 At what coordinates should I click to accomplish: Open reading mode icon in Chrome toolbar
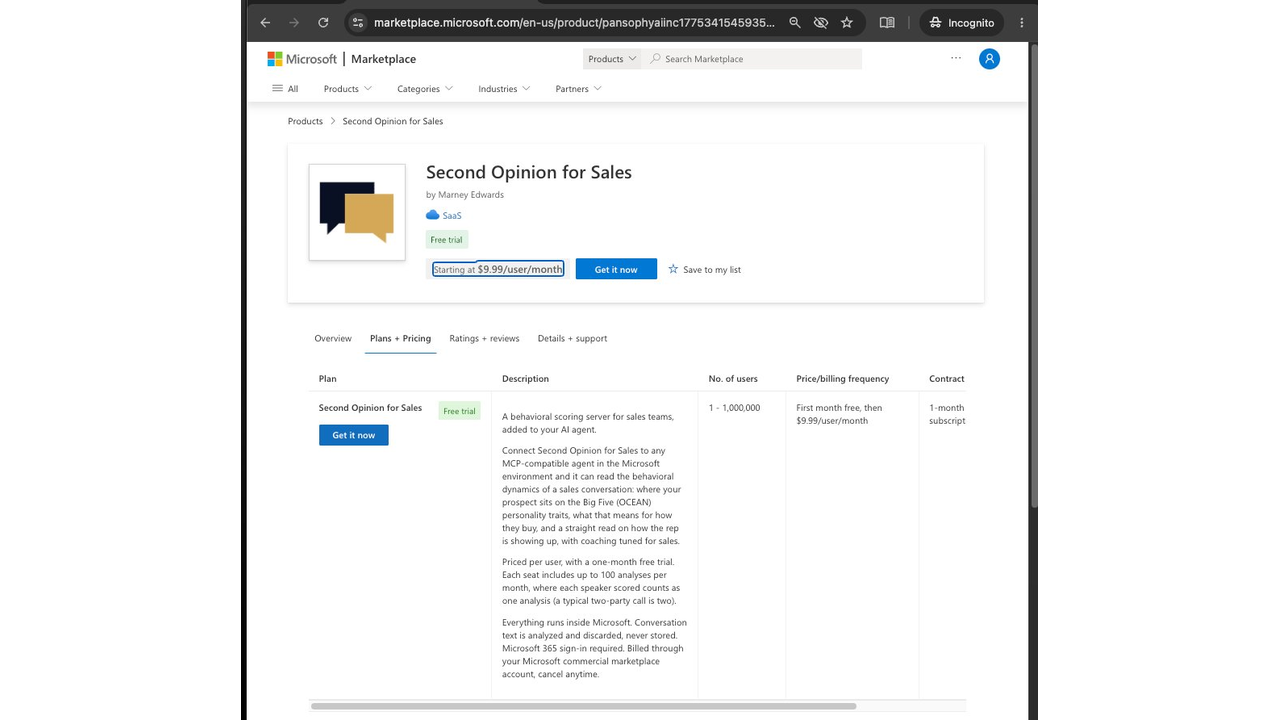tap(887, 22)
